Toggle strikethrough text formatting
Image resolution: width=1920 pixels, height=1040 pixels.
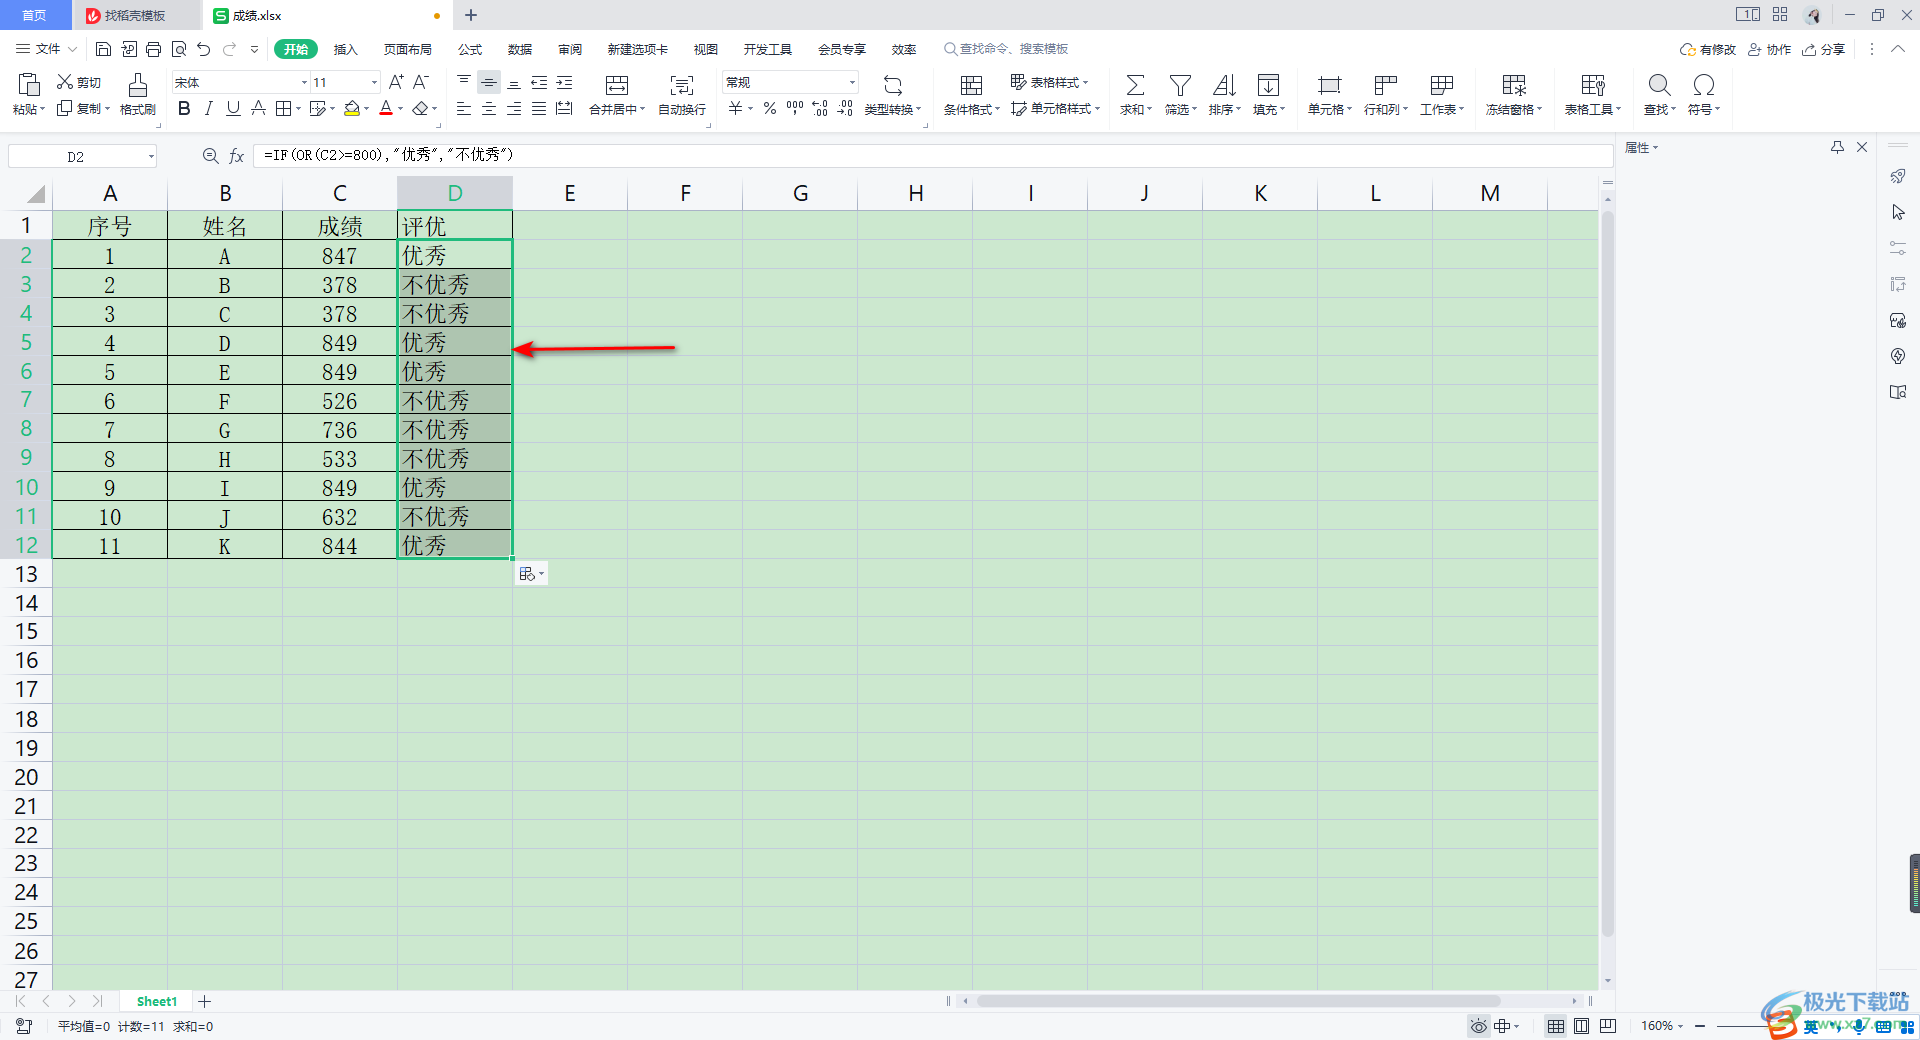click(x=258, y=108)
